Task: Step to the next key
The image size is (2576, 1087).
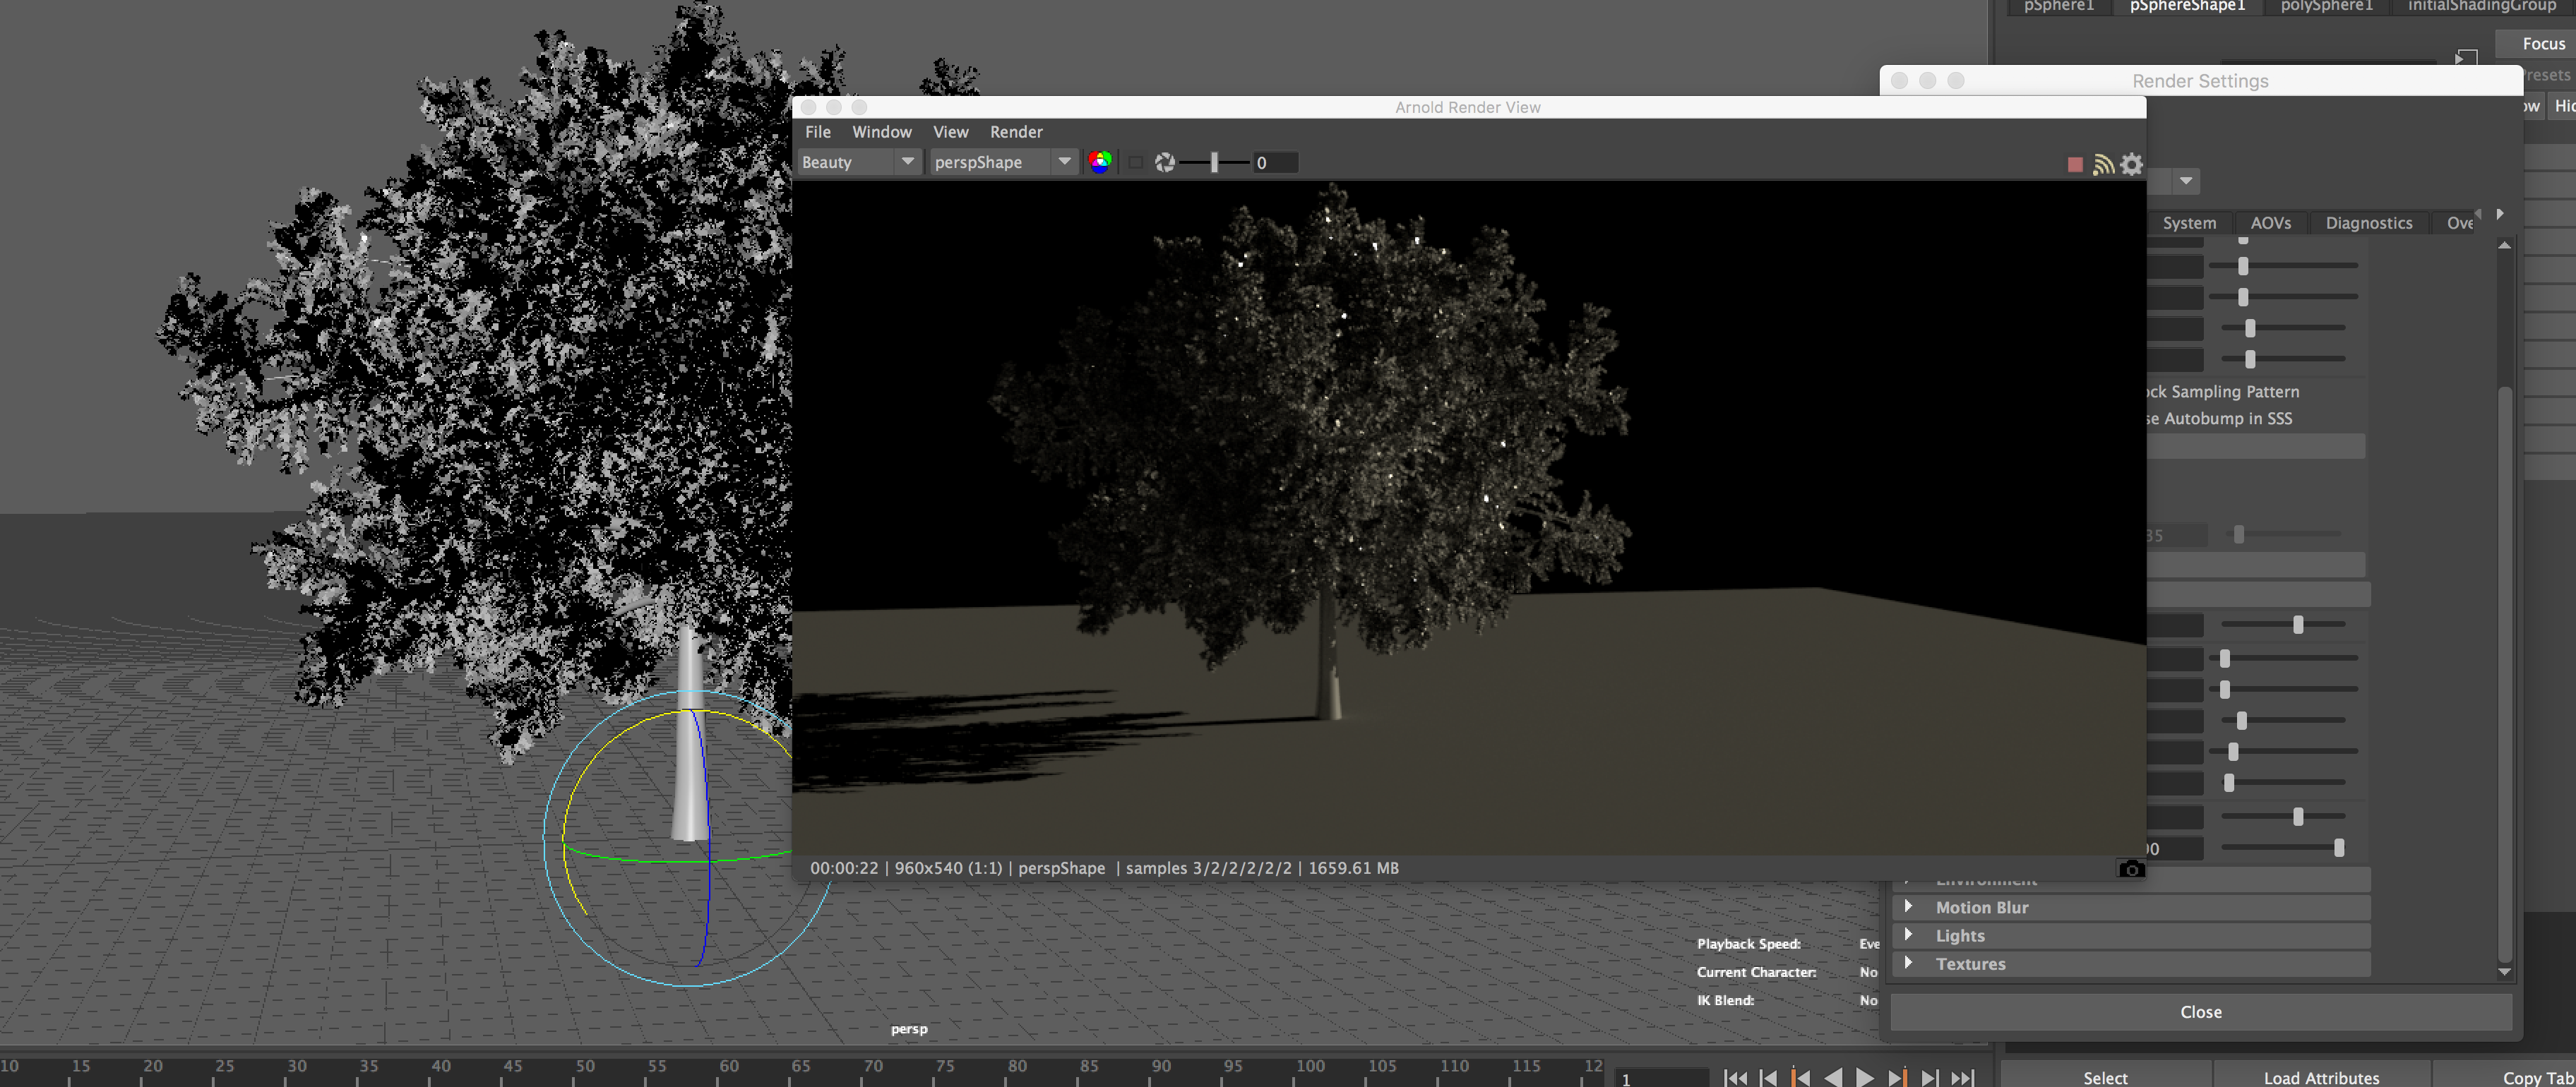Action: tap(1898, 1077)
